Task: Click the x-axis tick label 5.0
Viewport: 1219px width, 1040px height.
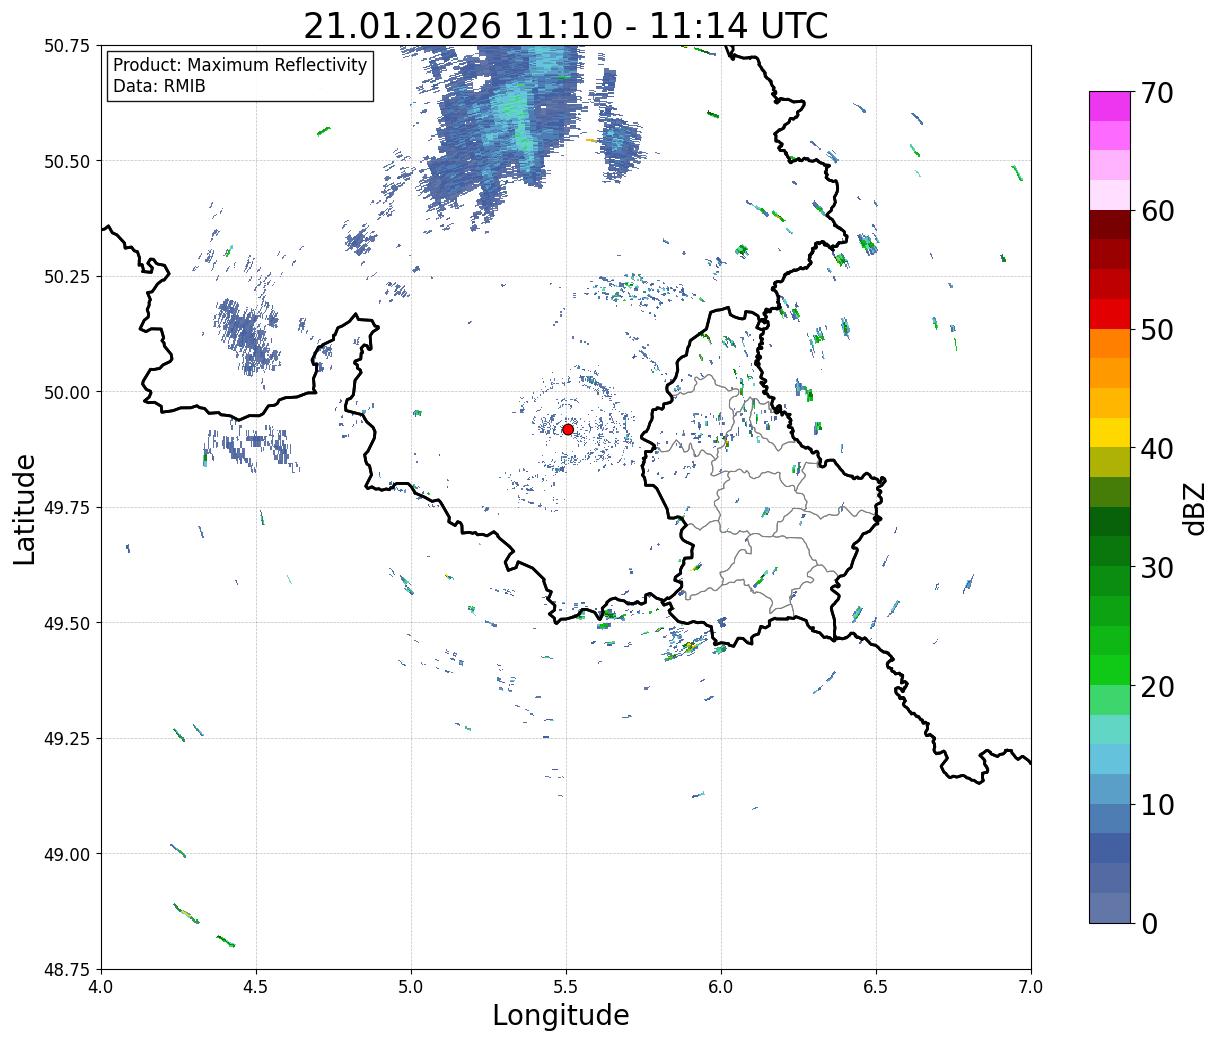Action: (411, 987)
